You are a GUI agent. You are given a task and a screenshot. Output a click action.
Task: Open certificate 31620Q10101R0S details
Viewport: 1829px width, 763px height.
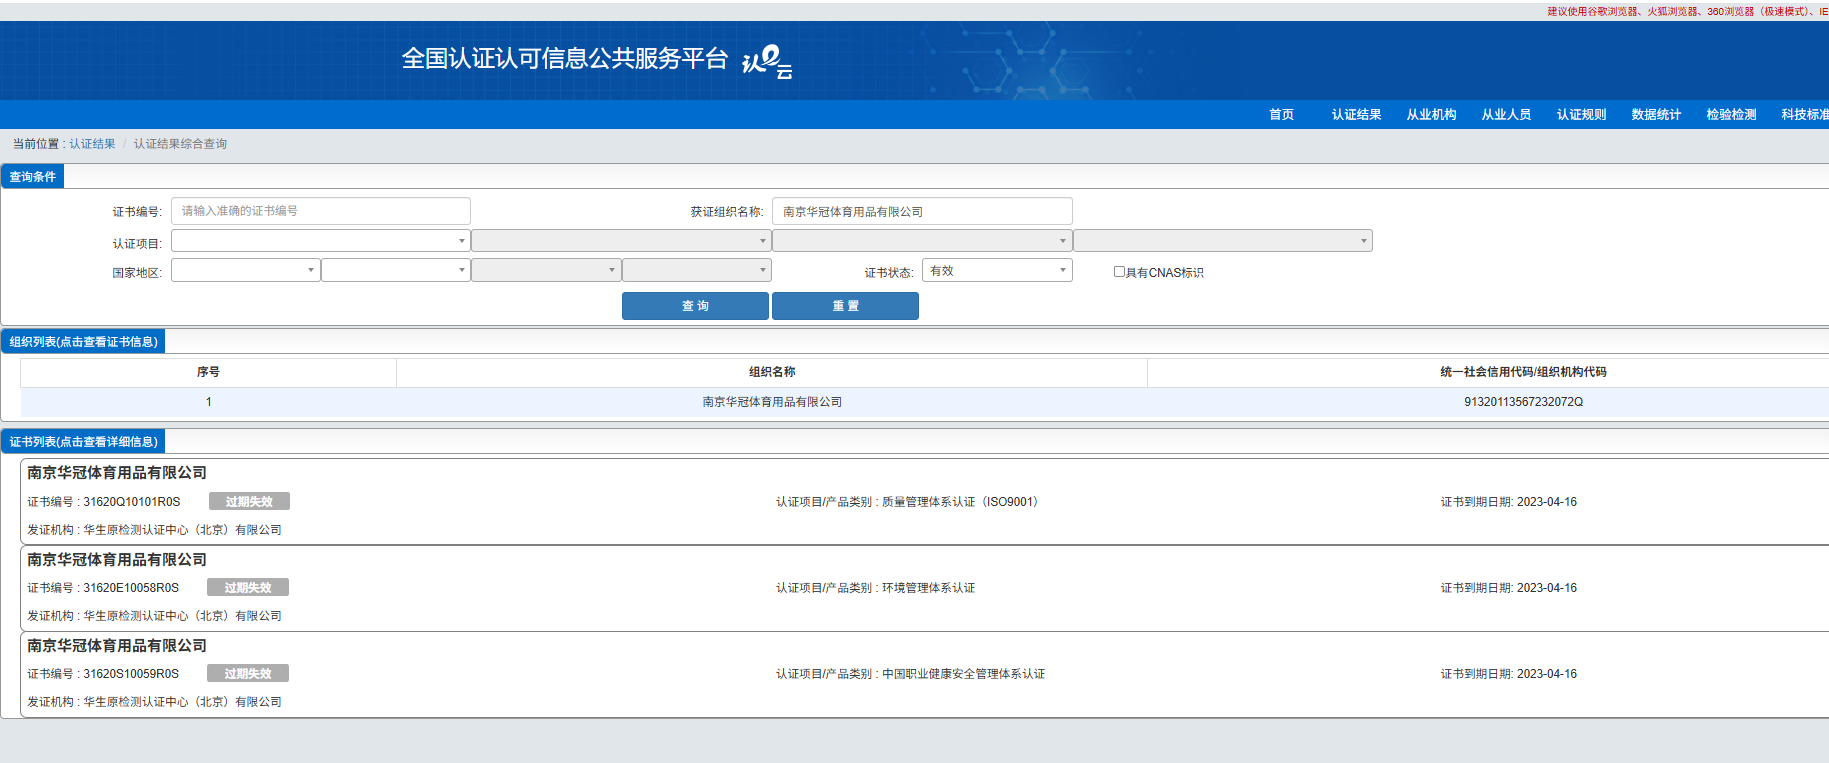(131, 502)
